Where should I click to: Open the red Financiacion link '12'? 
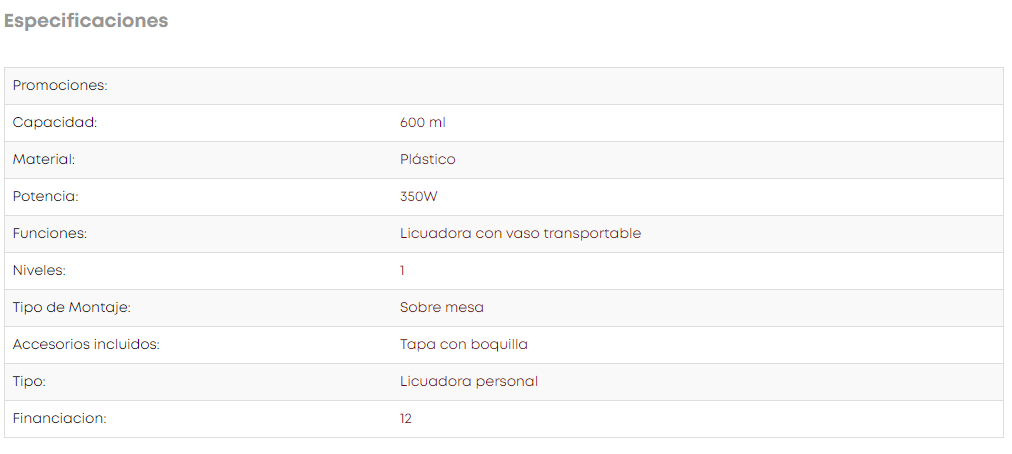click(x=405, y=419)
